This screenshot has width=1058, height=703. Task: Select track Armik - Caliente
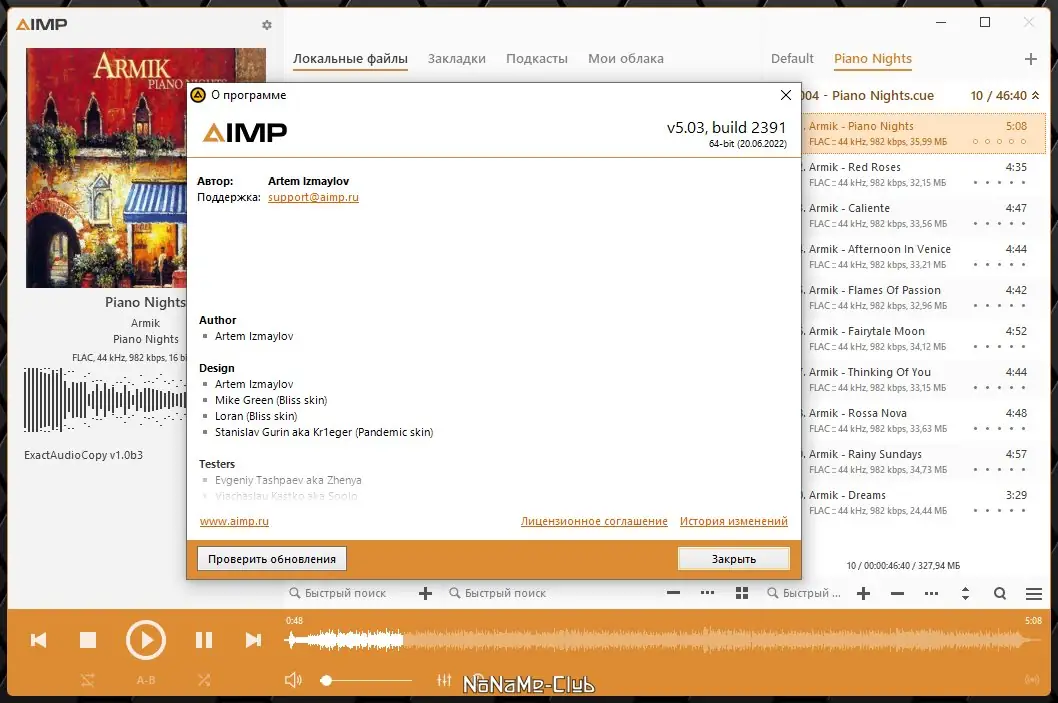click(x=923, y=215)
